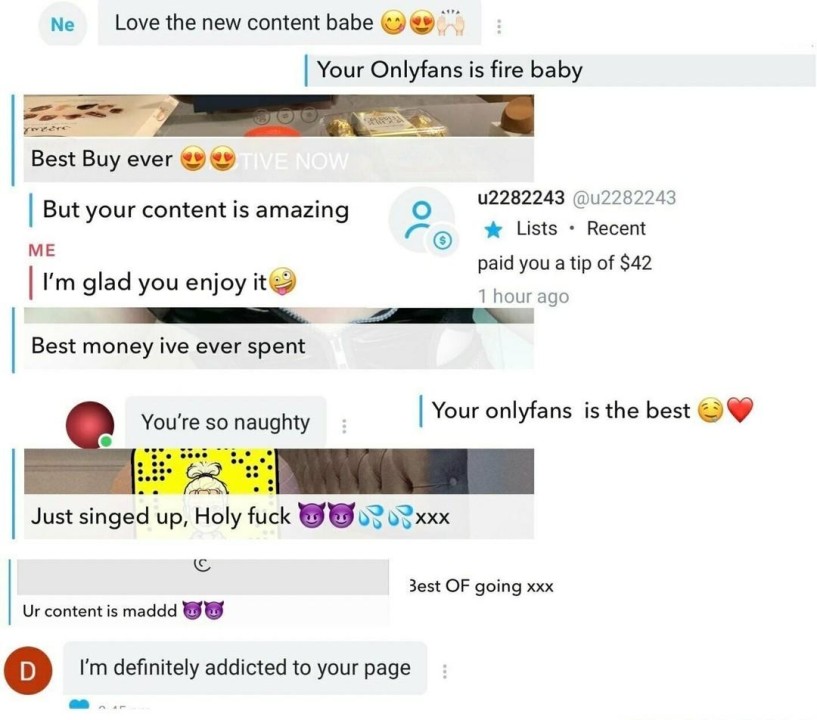Viewport: 817px width, 720px height.
Task: Select the Lists label
Action: (536, 228)
